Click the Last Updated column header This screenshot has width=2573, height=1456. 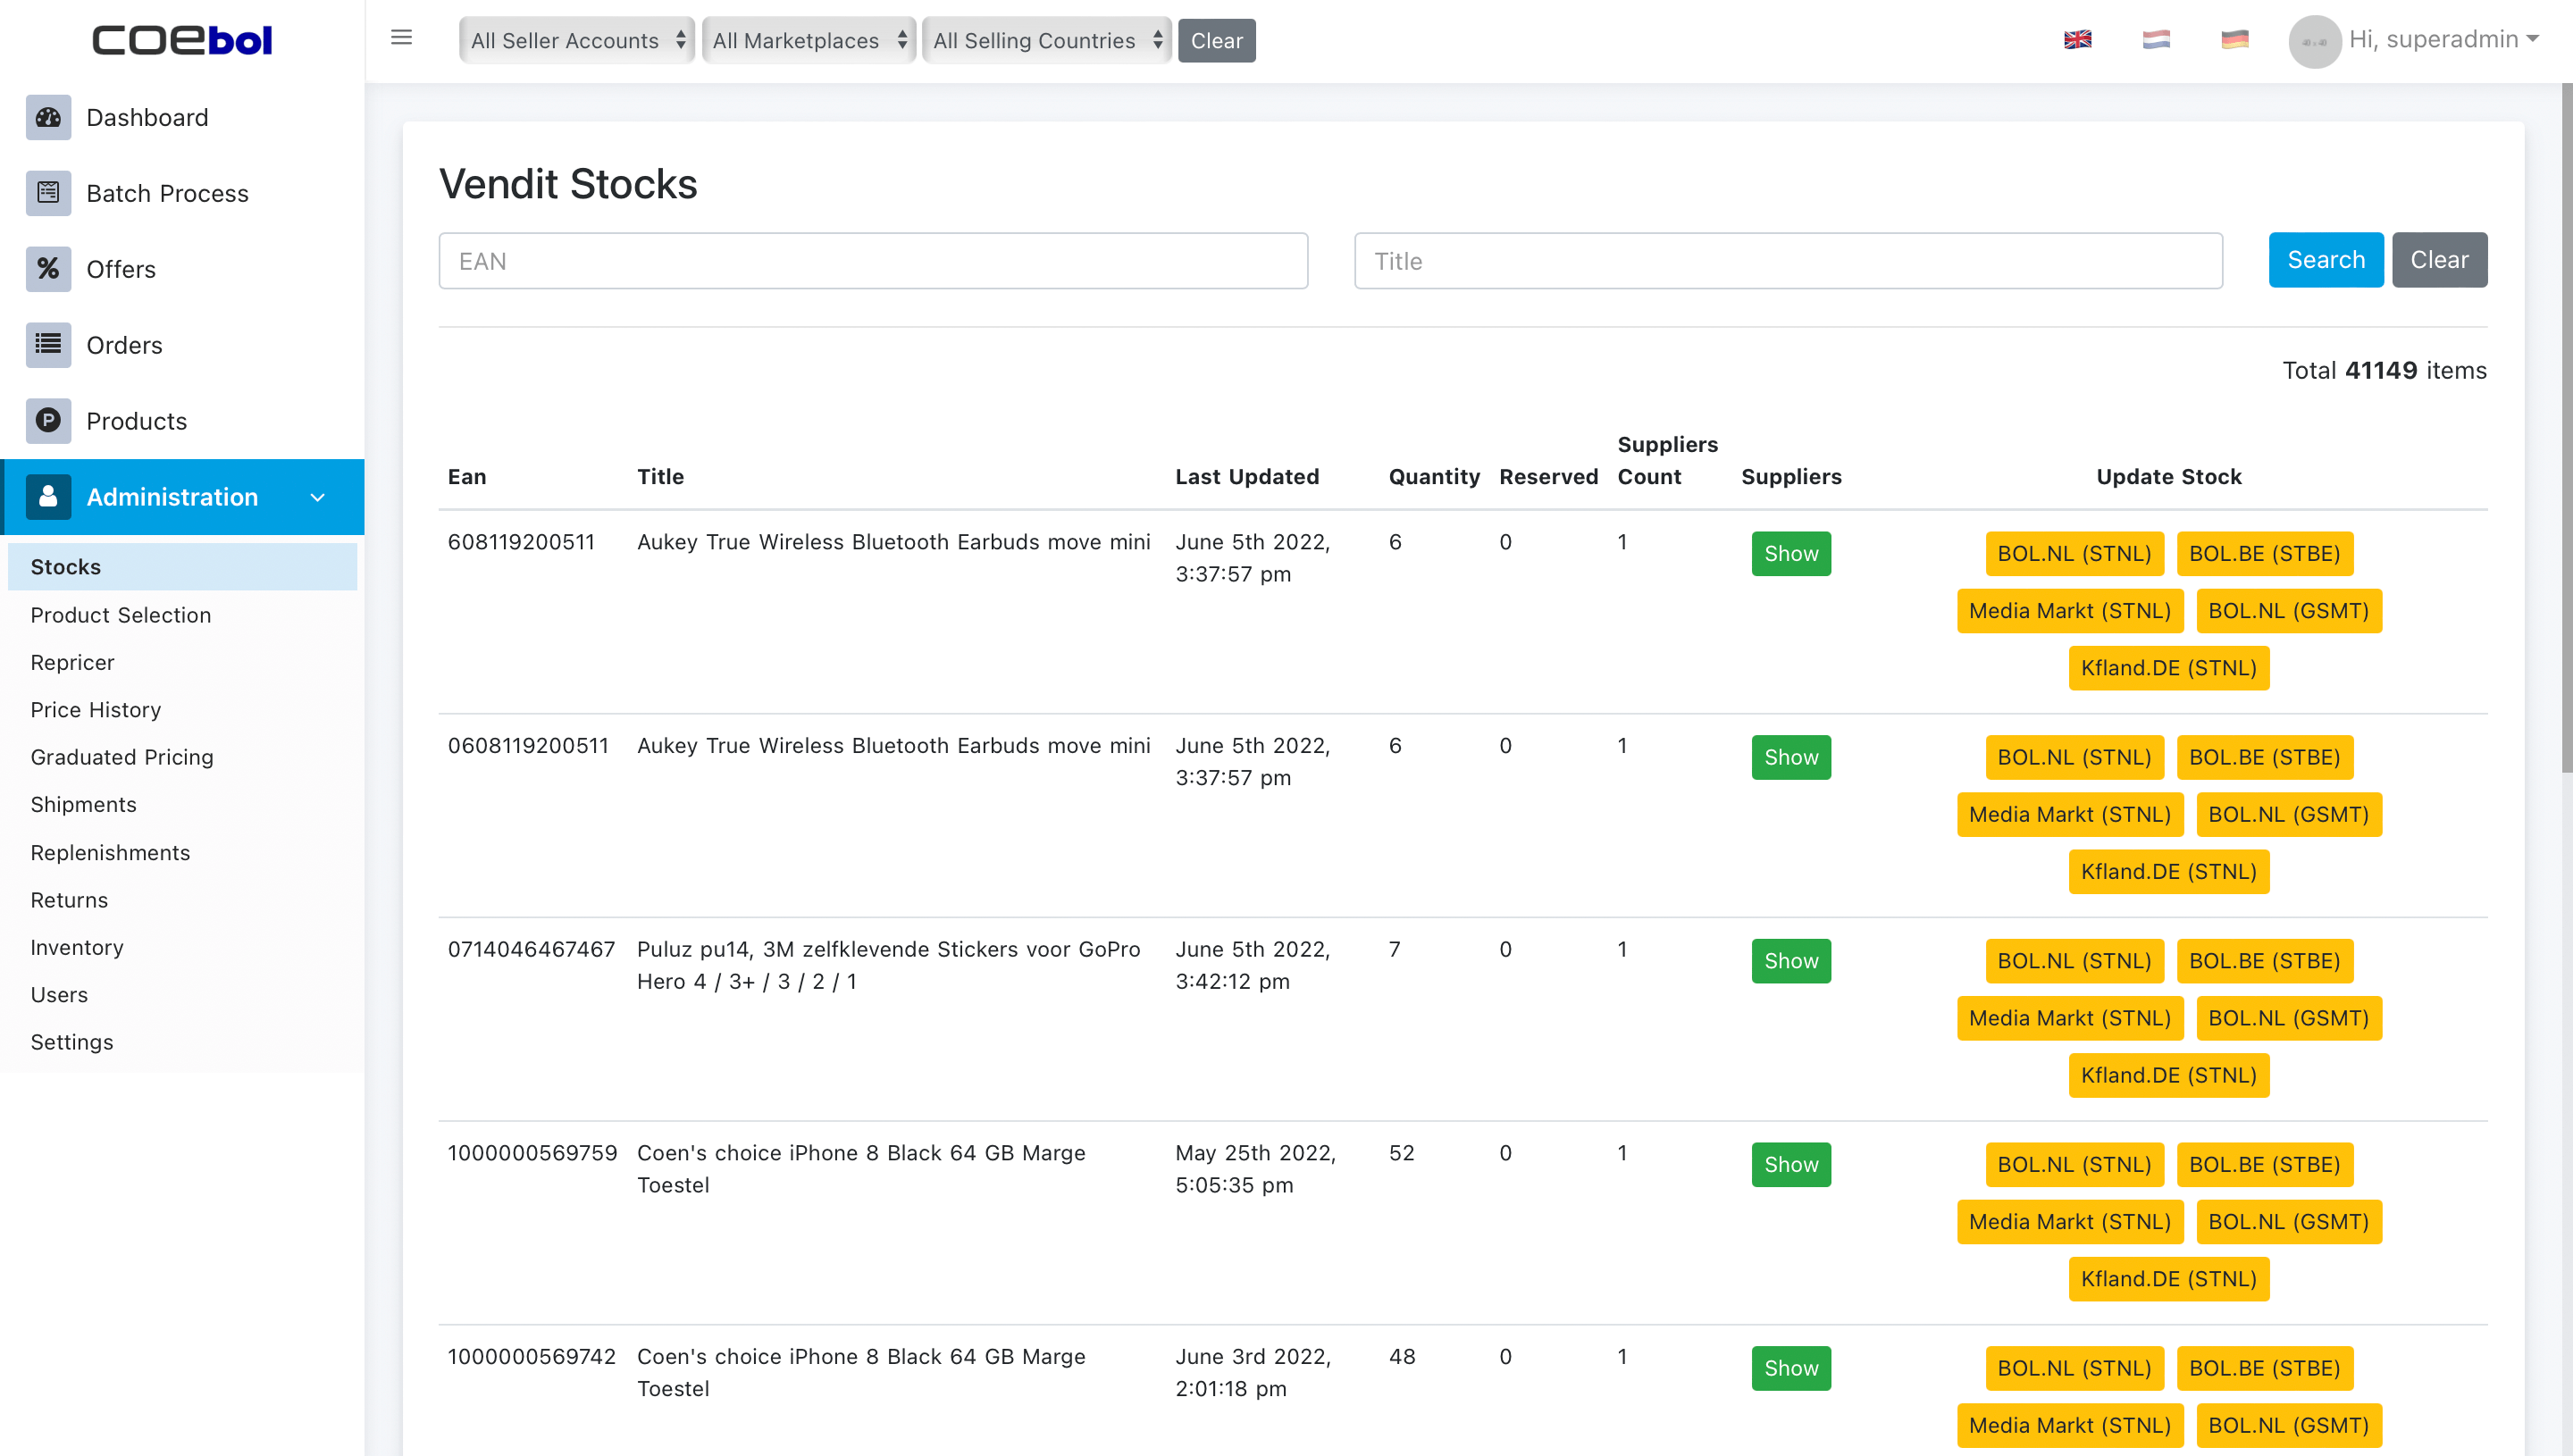click(x=1247, y=477)
